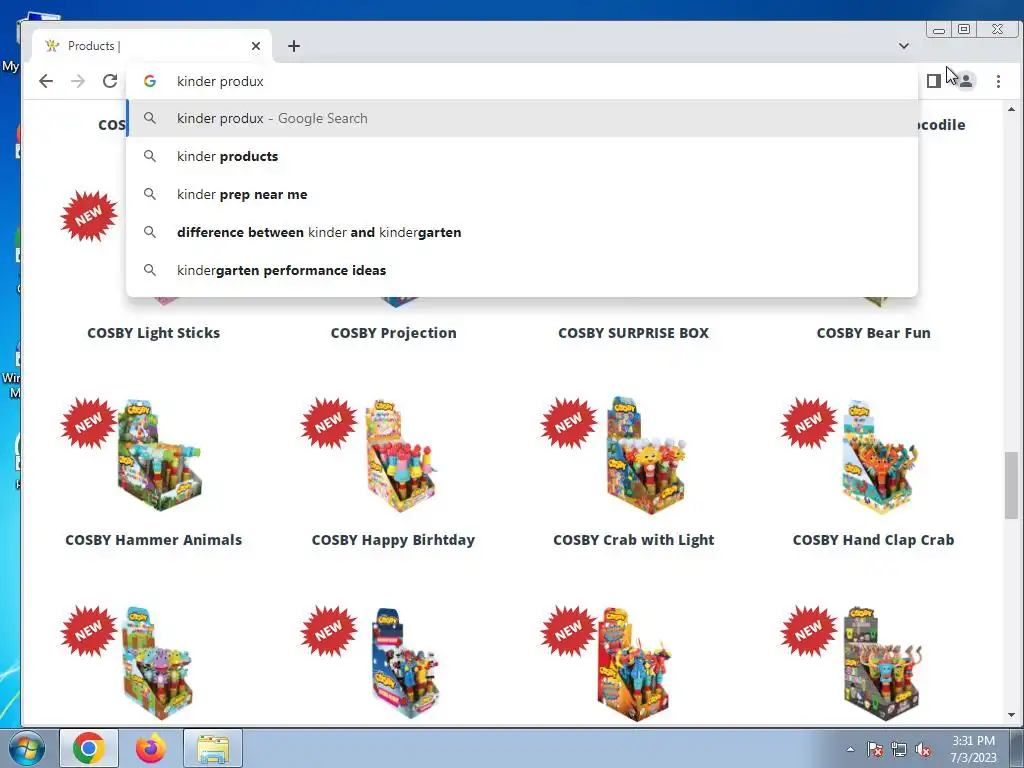This screenshot has width=1024, height=768.
Task: Click the COSBY Crab with Light image
Action: tap(645, 455)
